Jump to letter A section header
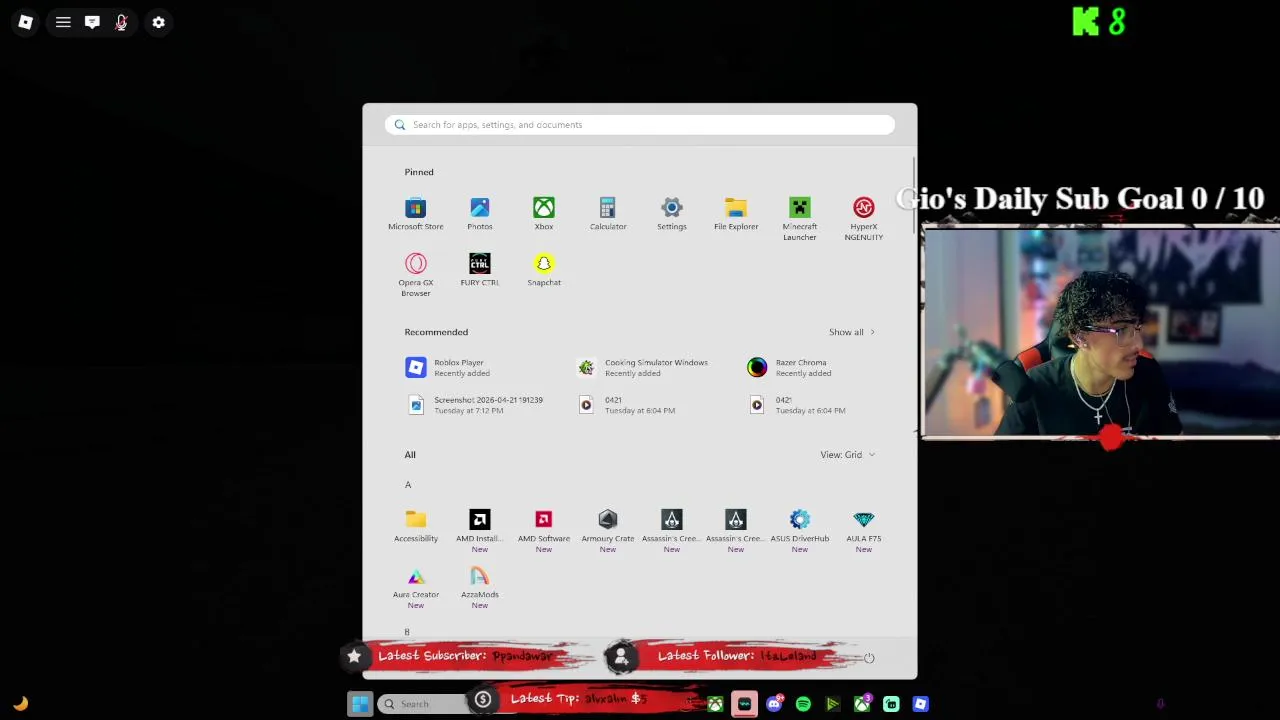Screen dimensions: 1280x720 (x=408, y=485)
